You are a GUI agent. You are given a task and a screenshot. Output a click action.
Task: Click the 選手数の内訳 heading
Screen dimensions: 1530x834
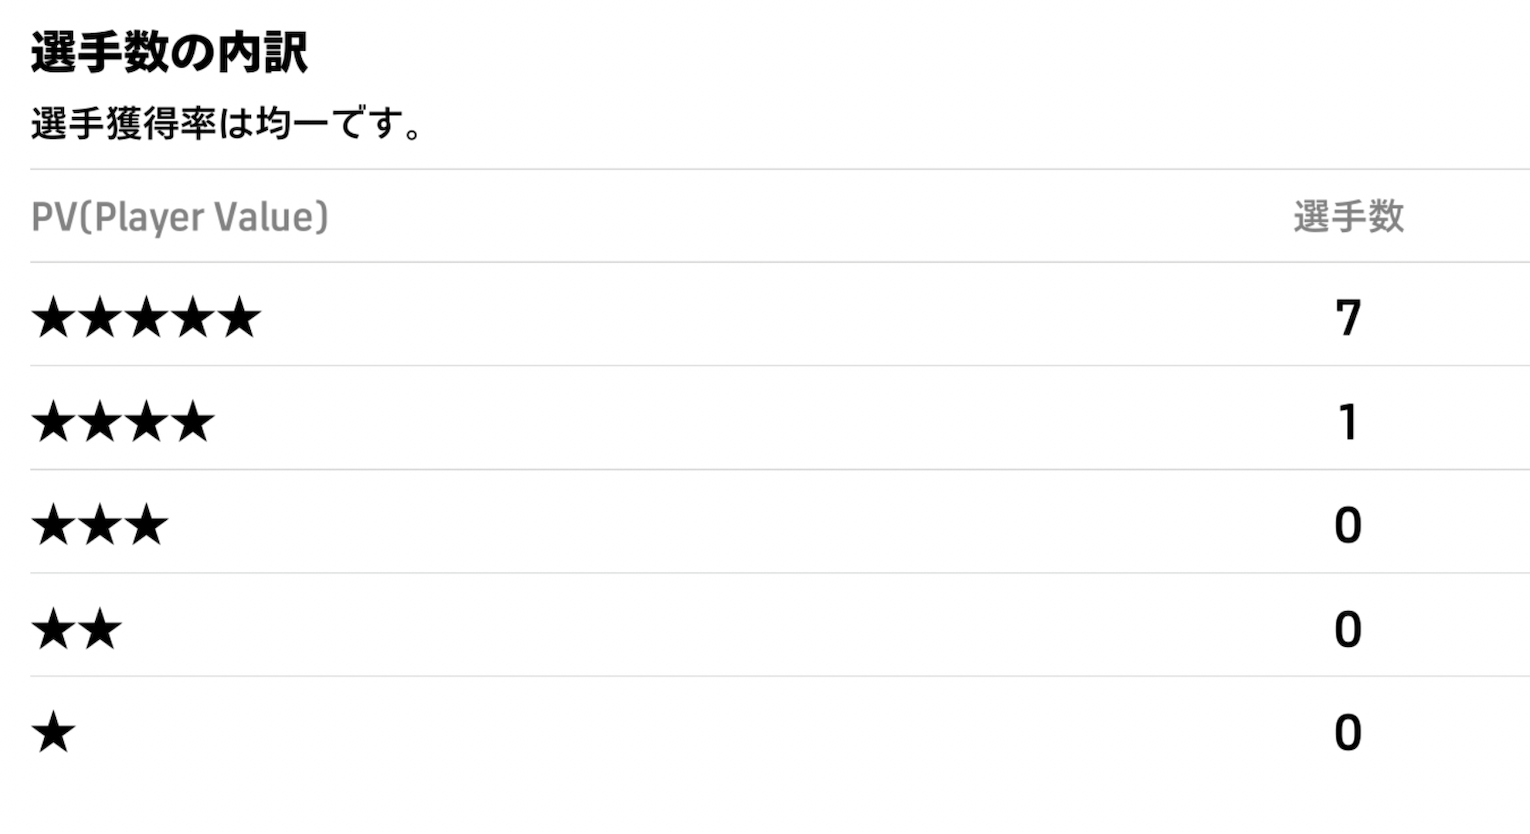pyautogui.click(x=169, y=53)
